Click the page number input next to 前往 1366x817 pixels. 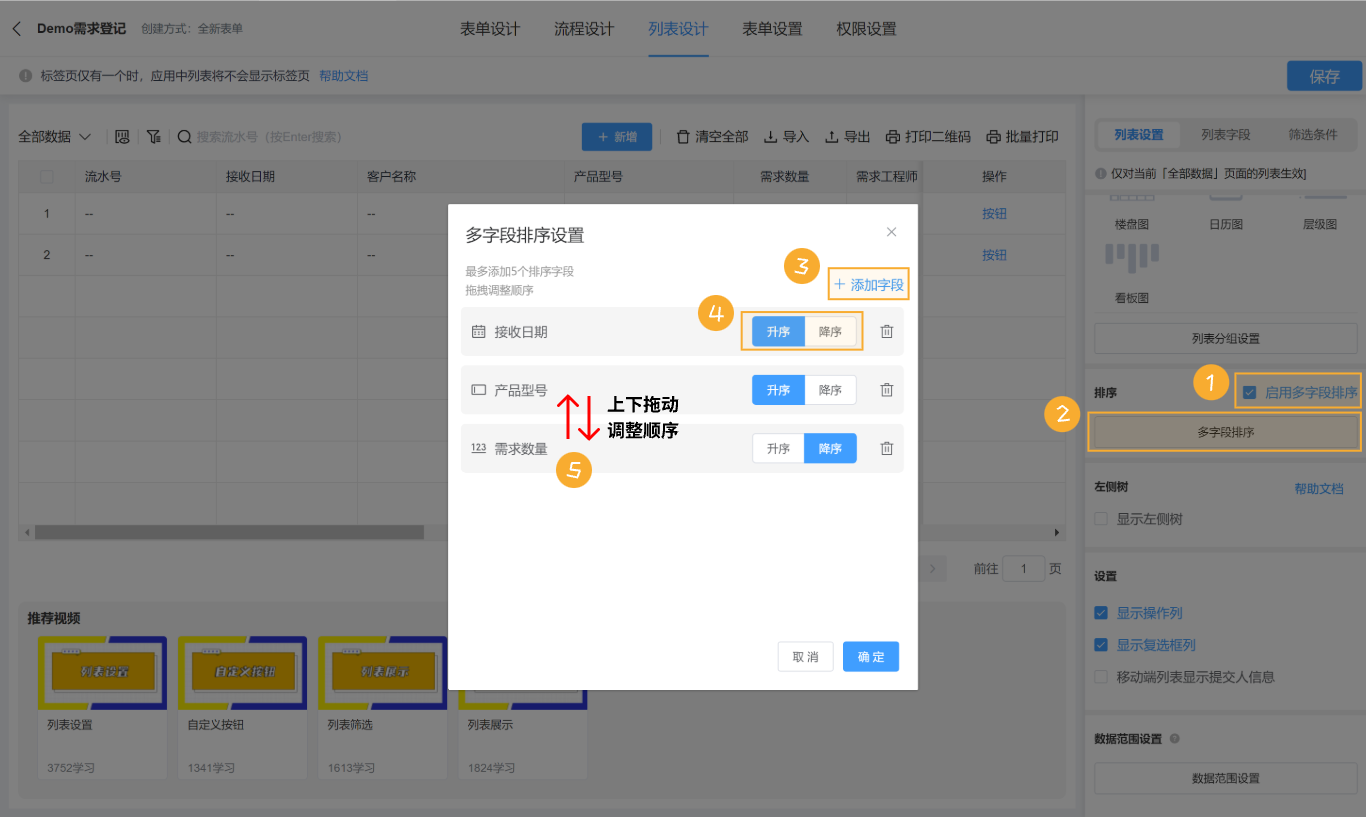tap(1024, 568)
